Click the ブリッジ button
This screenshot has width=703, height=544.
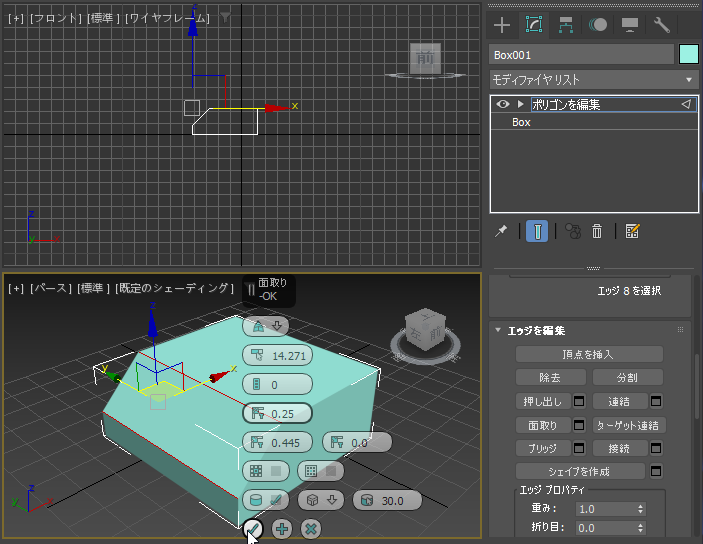point(543,448)
